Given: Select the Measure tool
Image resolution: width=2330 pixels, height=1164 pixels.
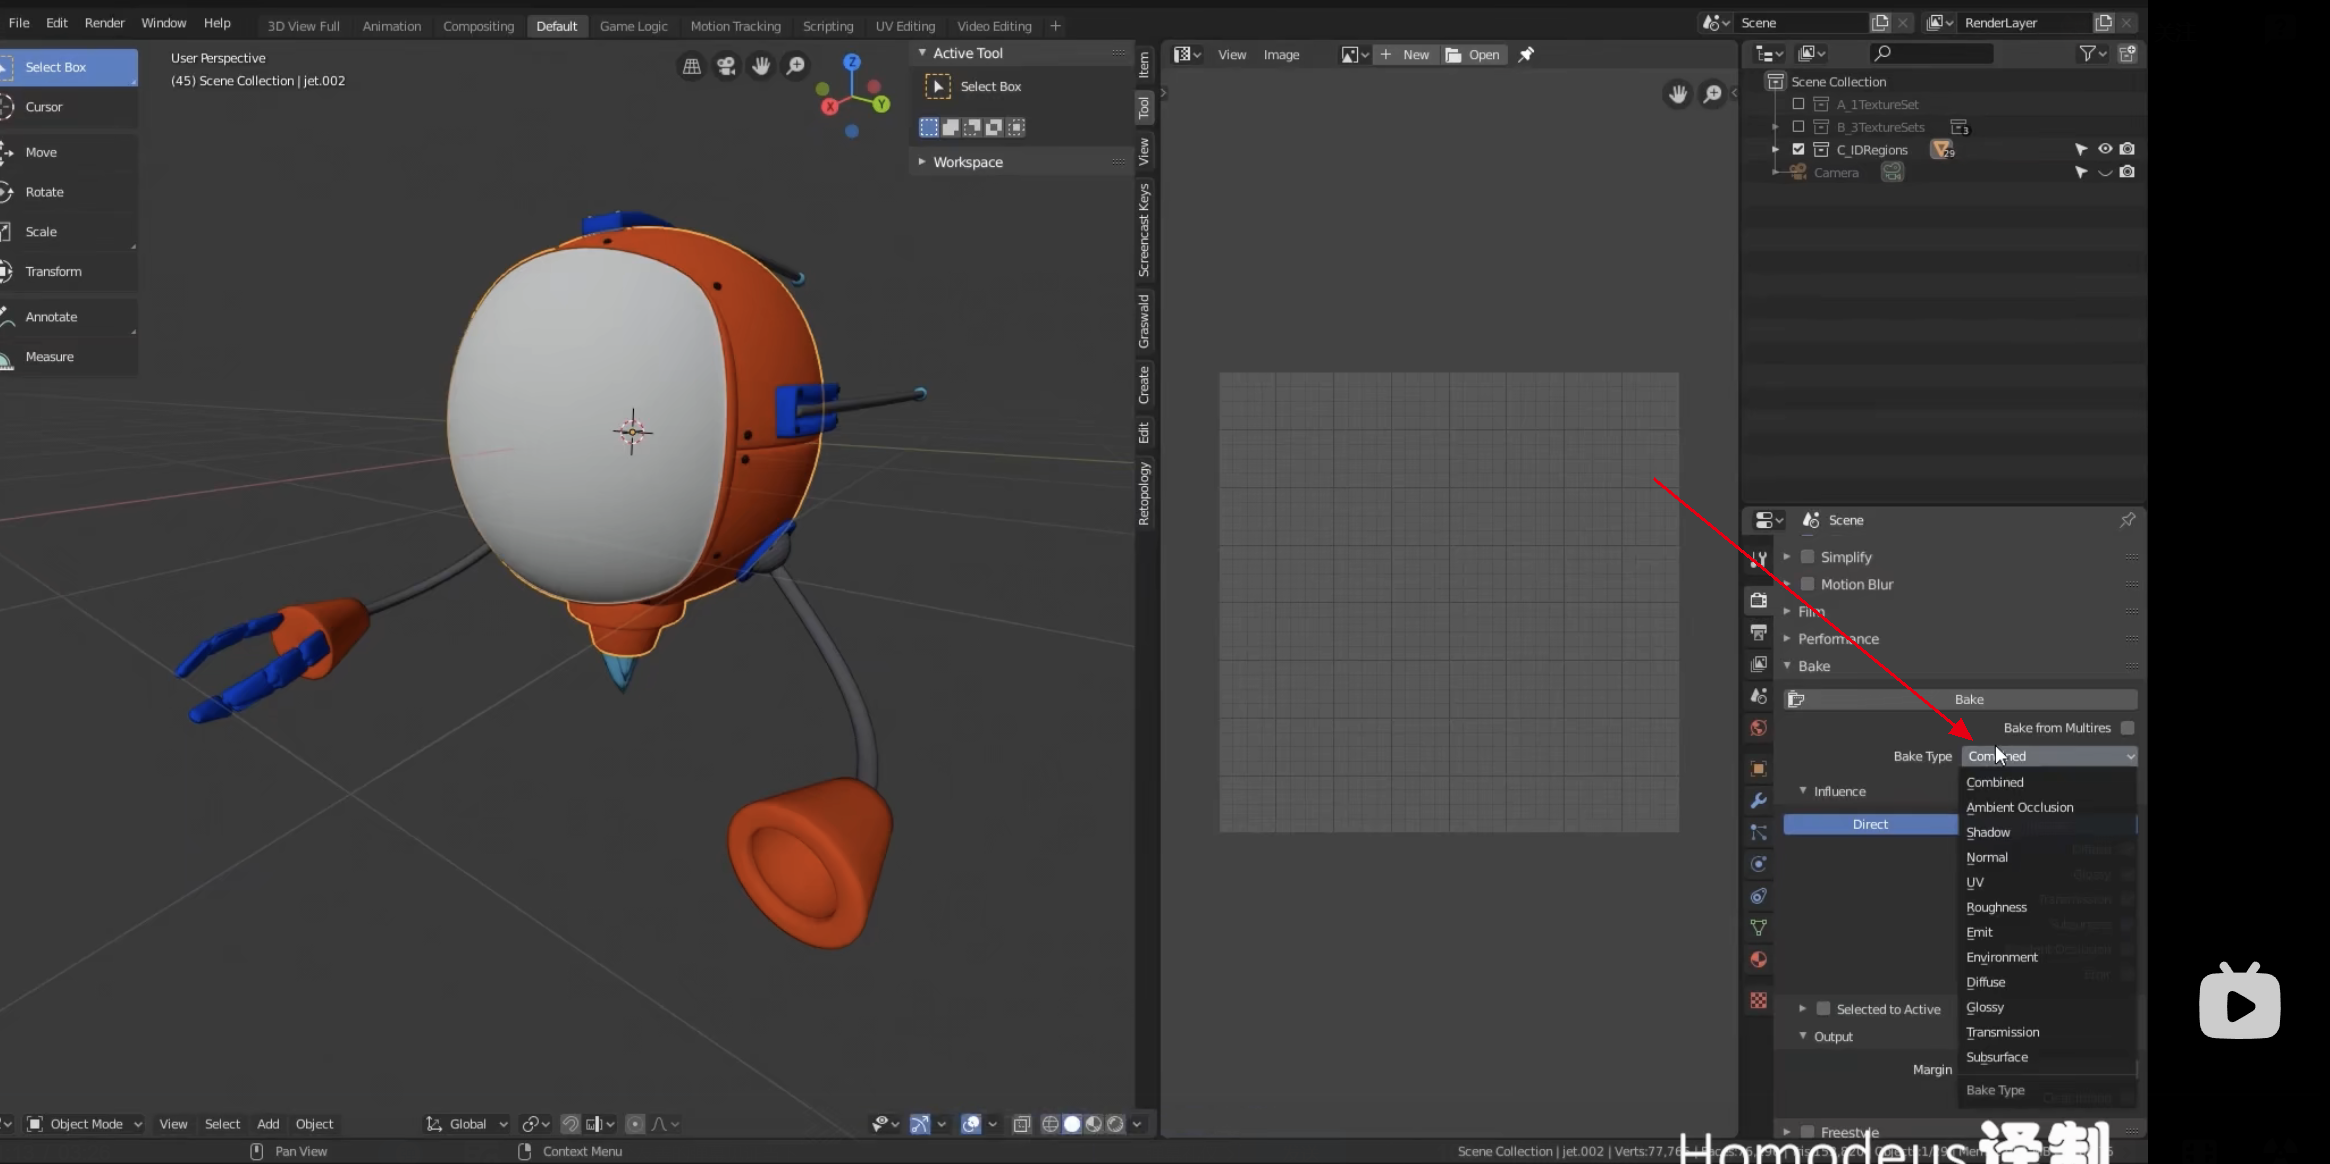Looking at the screenshot, I should tap(48, 356).
